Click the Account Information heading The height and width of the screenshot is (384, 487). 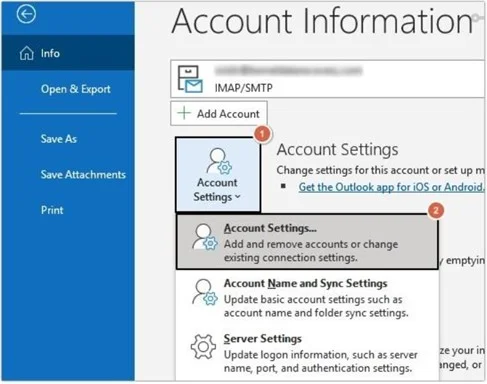pos(322,21)
